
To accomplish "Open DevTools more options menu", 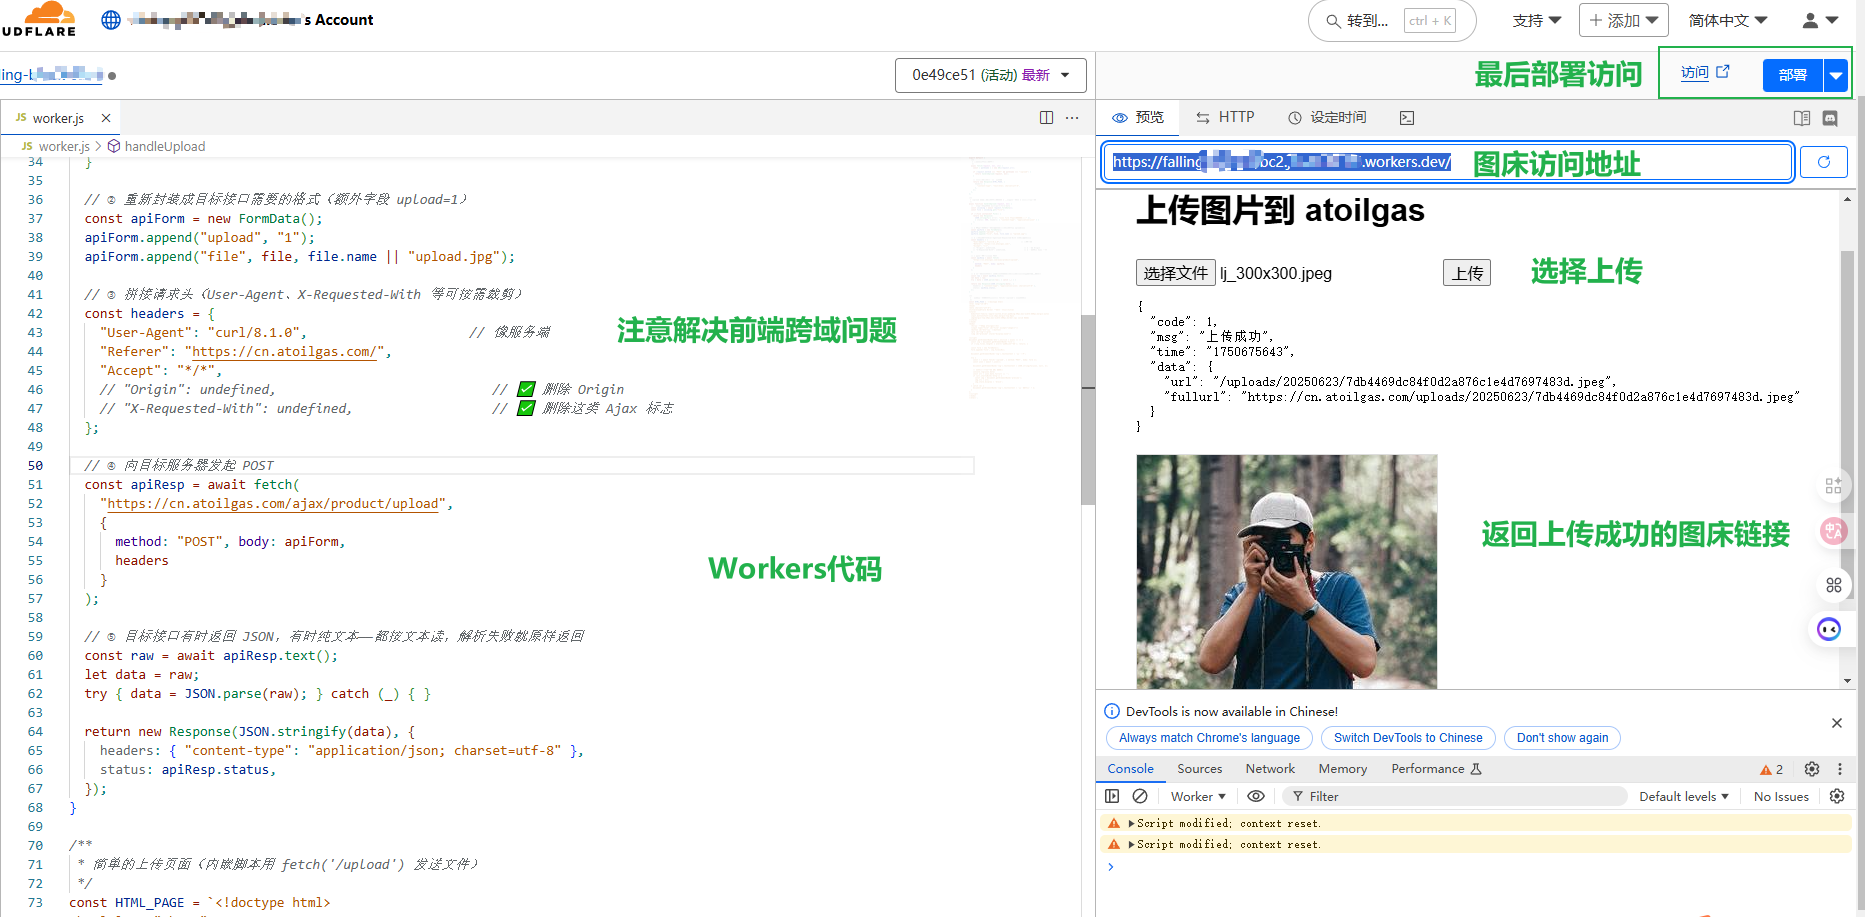I will [x=1840, y=769].
